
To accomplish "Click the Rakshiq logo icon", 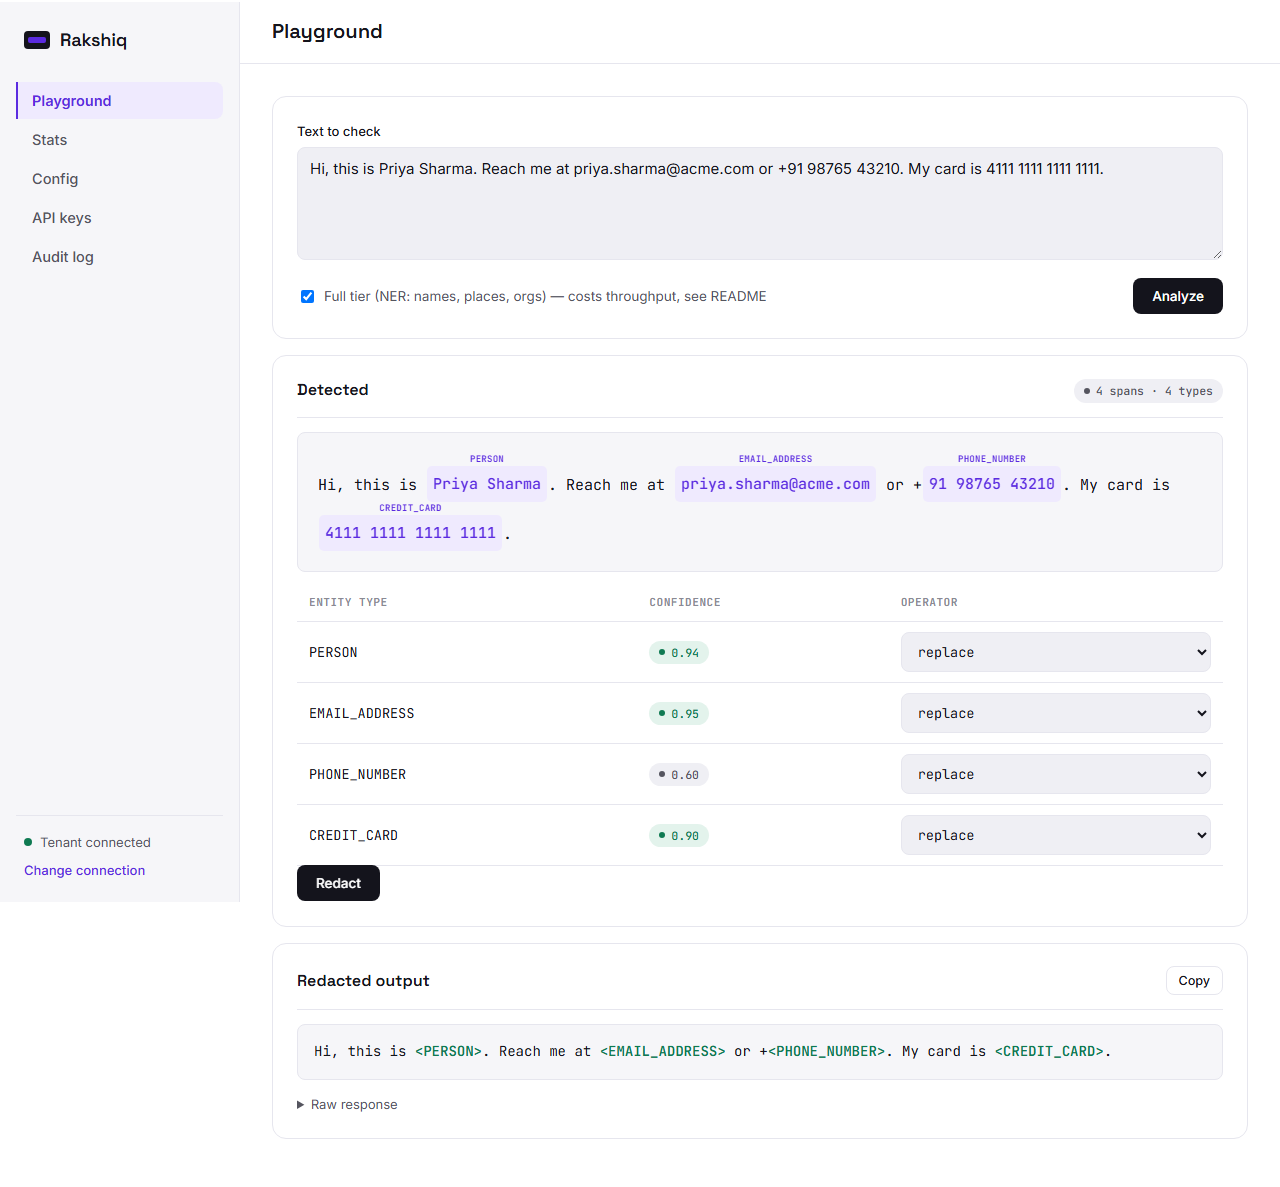I will pos(37,40).
